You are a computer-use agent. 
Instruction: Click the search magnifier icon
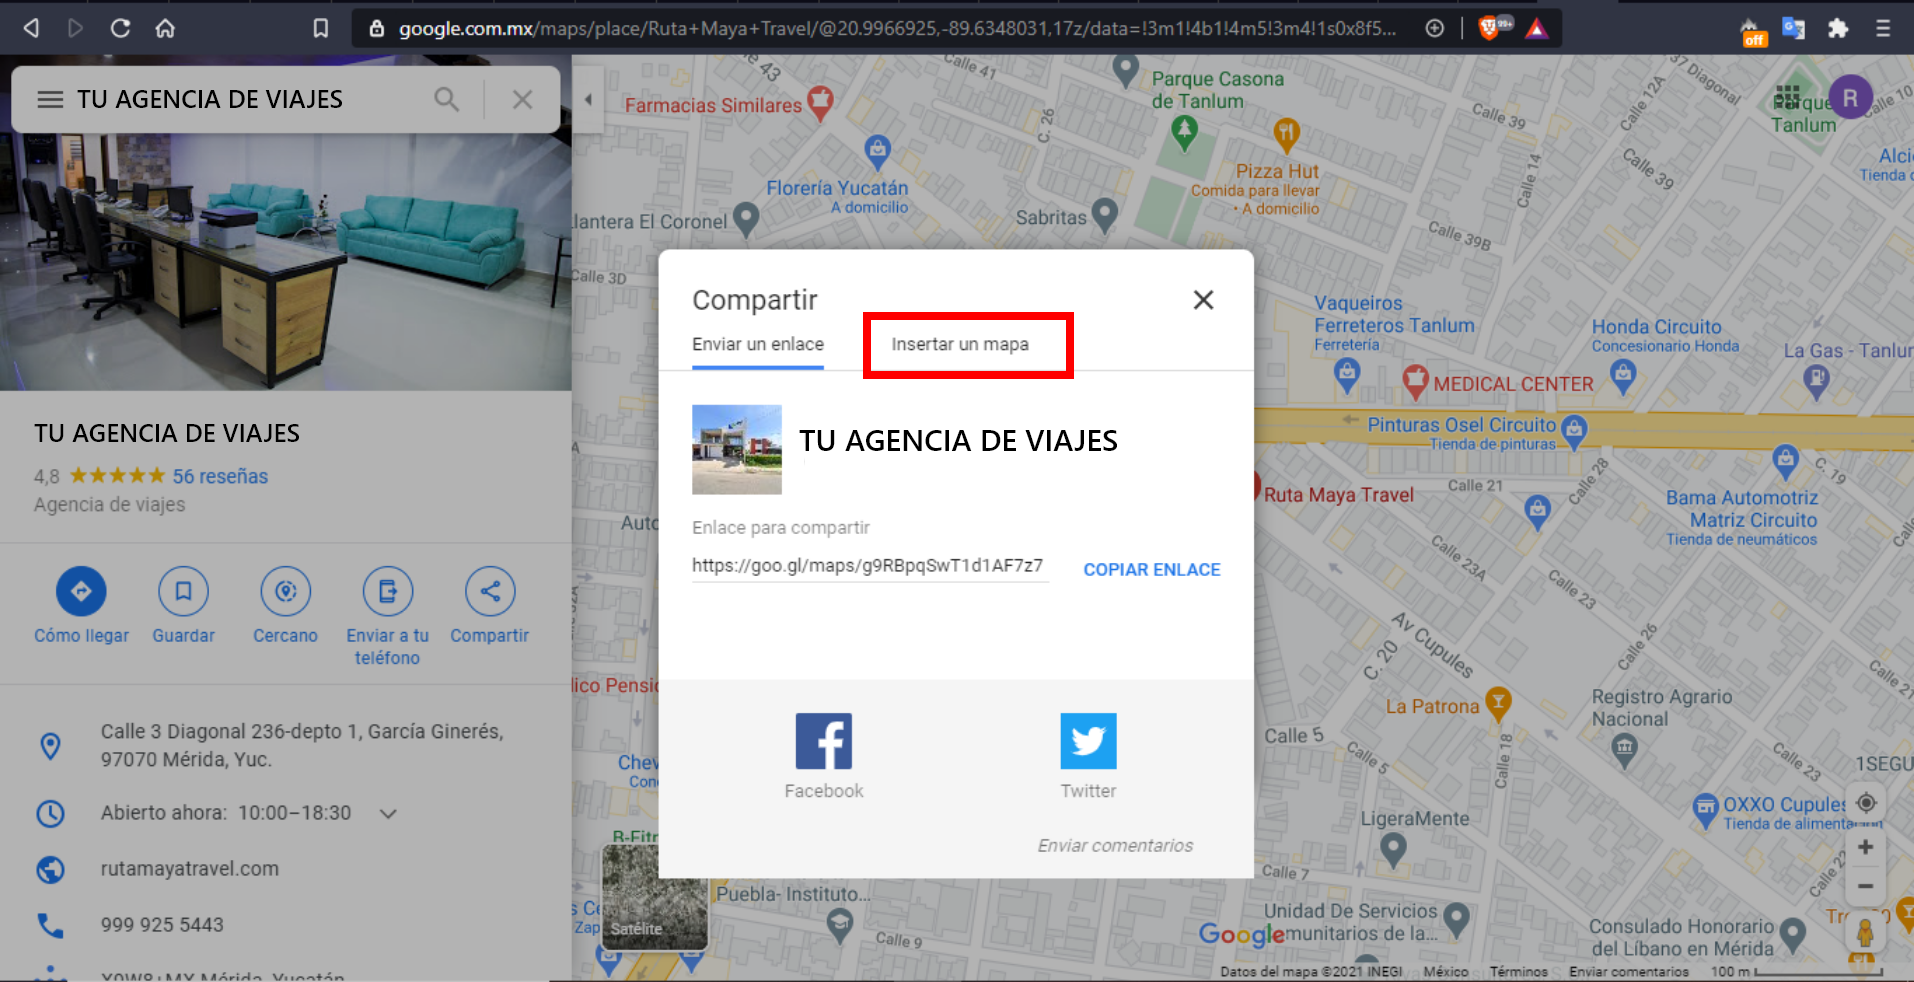point(446,99)
